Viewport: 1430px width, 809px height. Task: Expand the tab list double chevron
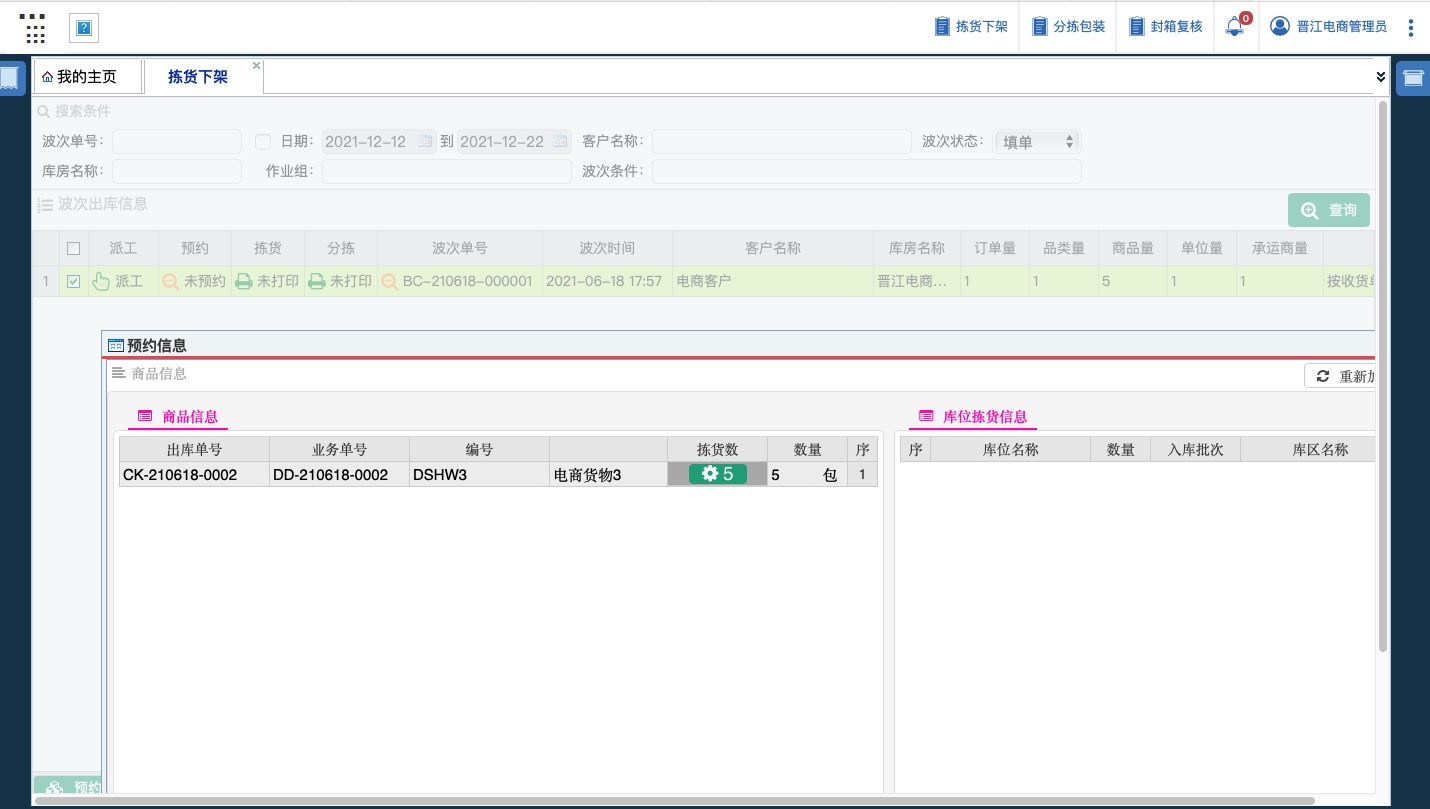[1381, 77]
